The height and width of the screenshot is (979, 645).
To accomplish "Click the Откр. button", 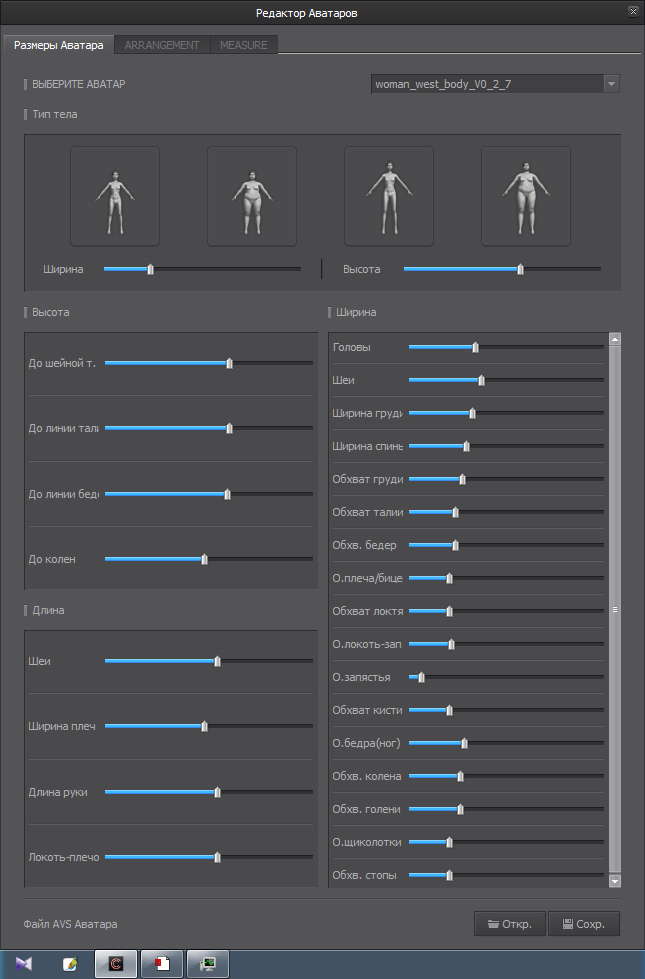I will (x=510, y=923).
